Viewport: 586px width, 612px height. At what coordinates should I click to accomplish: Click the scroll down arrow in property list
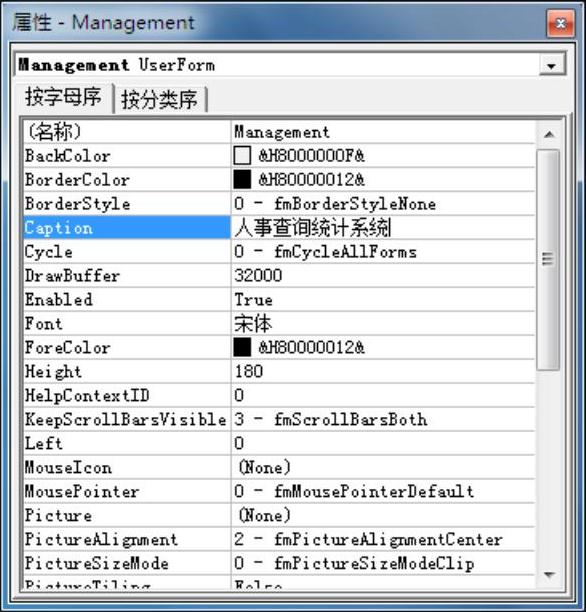pos(549,575)
